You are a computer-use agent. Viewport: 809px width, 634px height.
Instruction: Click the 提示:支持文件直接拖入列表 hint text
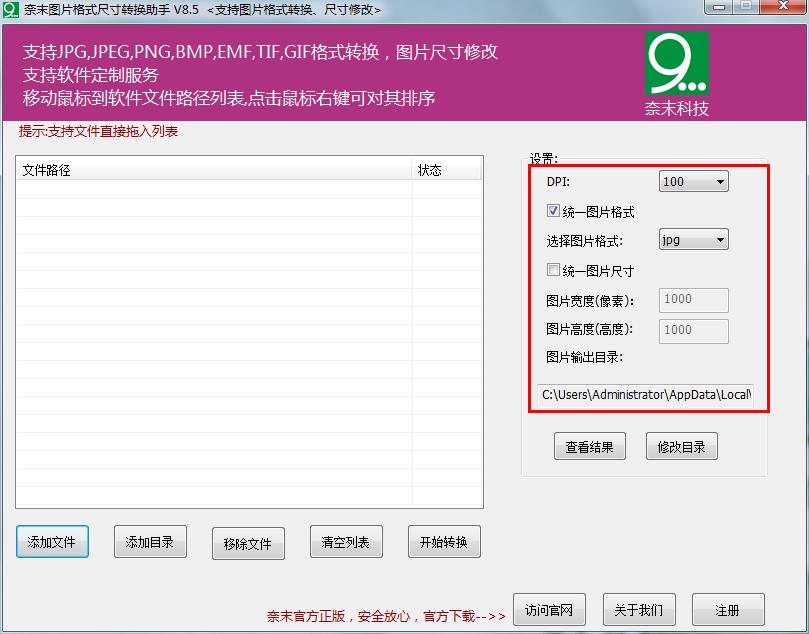tap(99, 132)
